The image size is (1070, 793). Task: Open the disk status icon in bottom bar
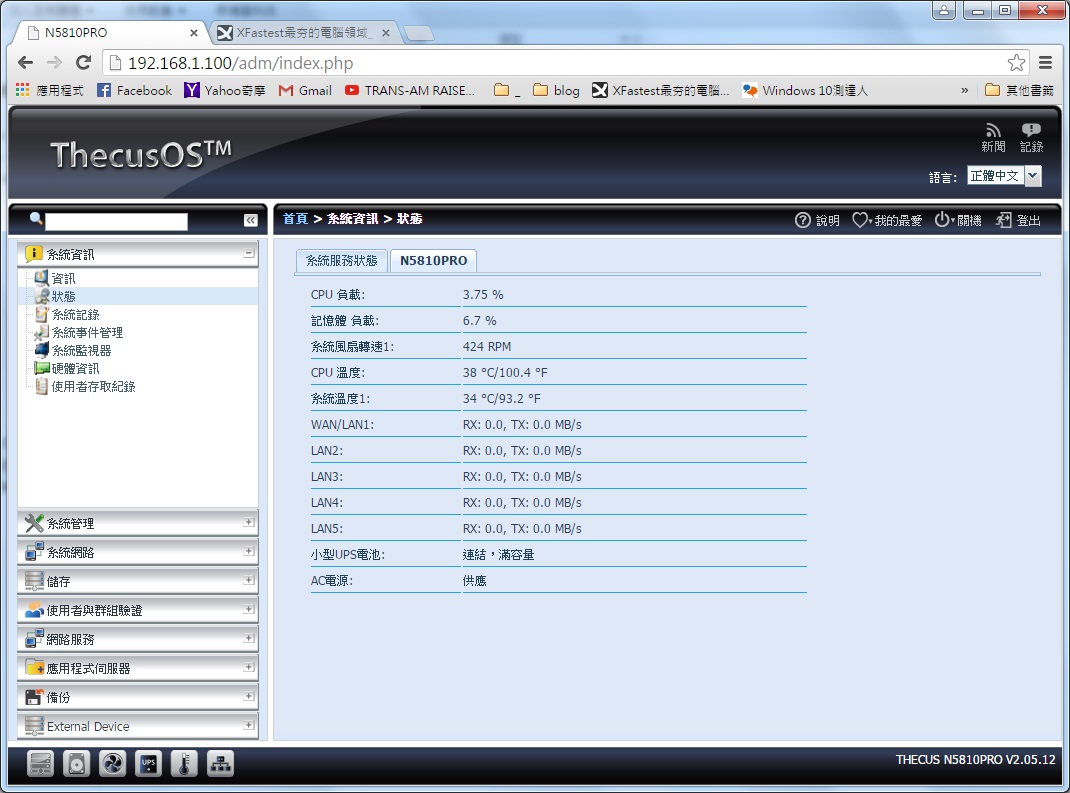[x=40, y=764]
